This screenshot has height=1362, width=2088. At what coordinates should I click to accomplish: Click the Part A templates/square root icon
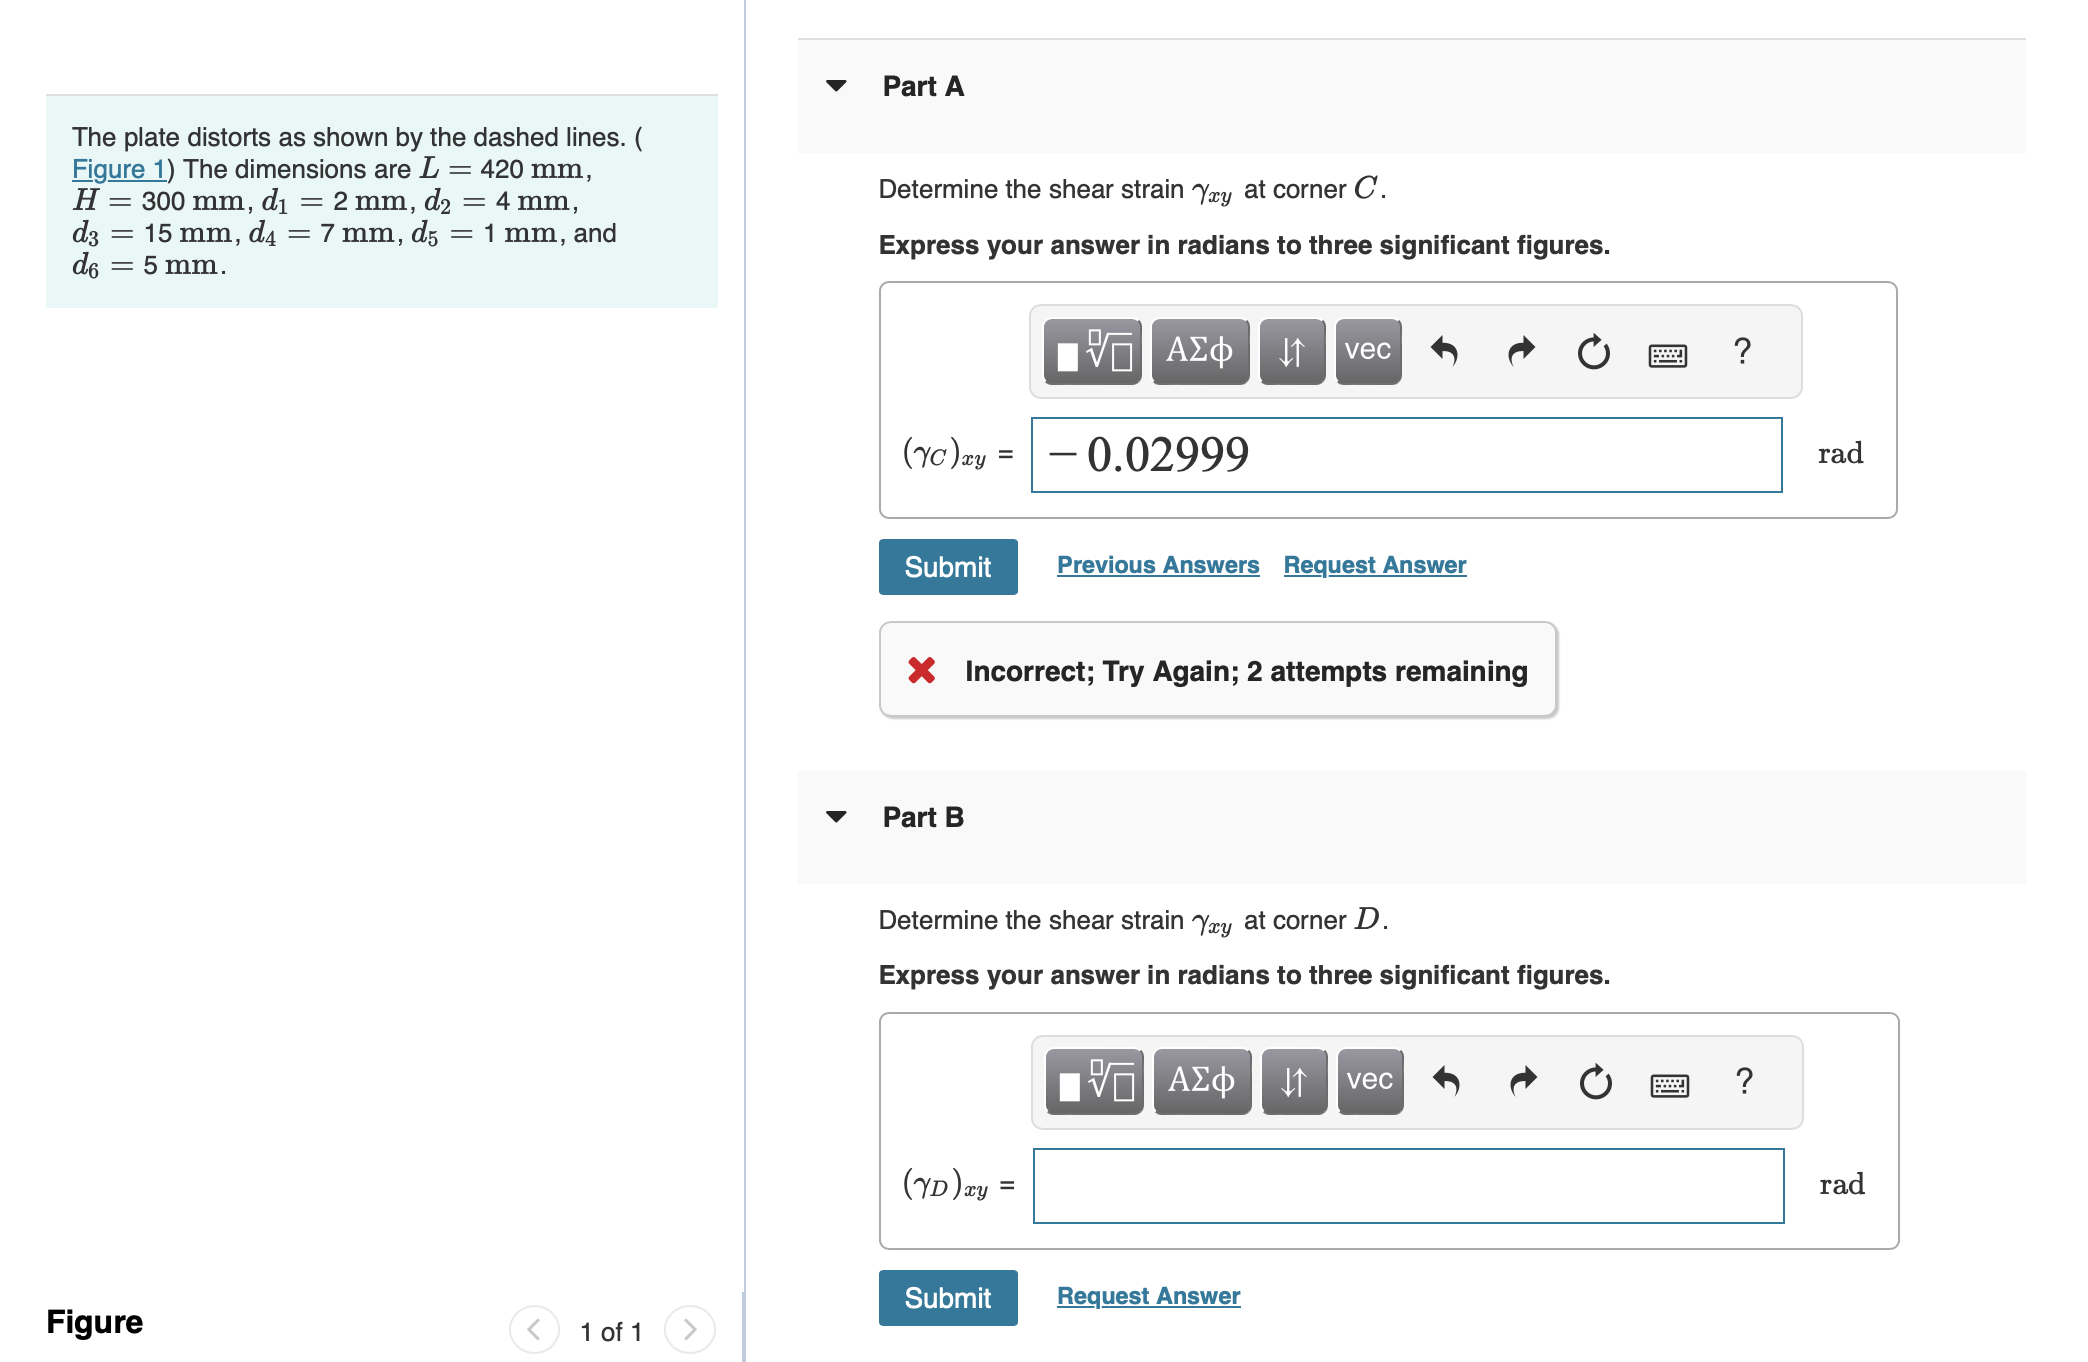[1092, 352]
